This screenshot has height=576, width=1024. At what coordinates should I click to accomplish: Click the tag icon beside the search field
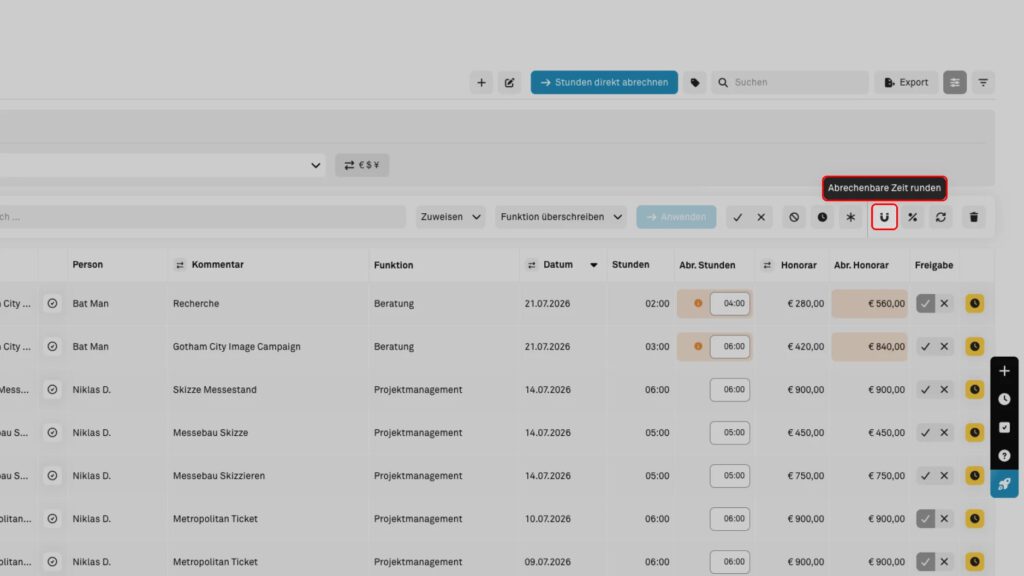(695, 82)
